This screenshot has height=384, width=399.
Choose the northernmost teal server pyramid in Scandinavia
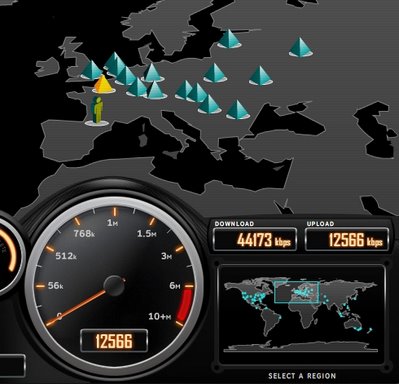(229, 39)
